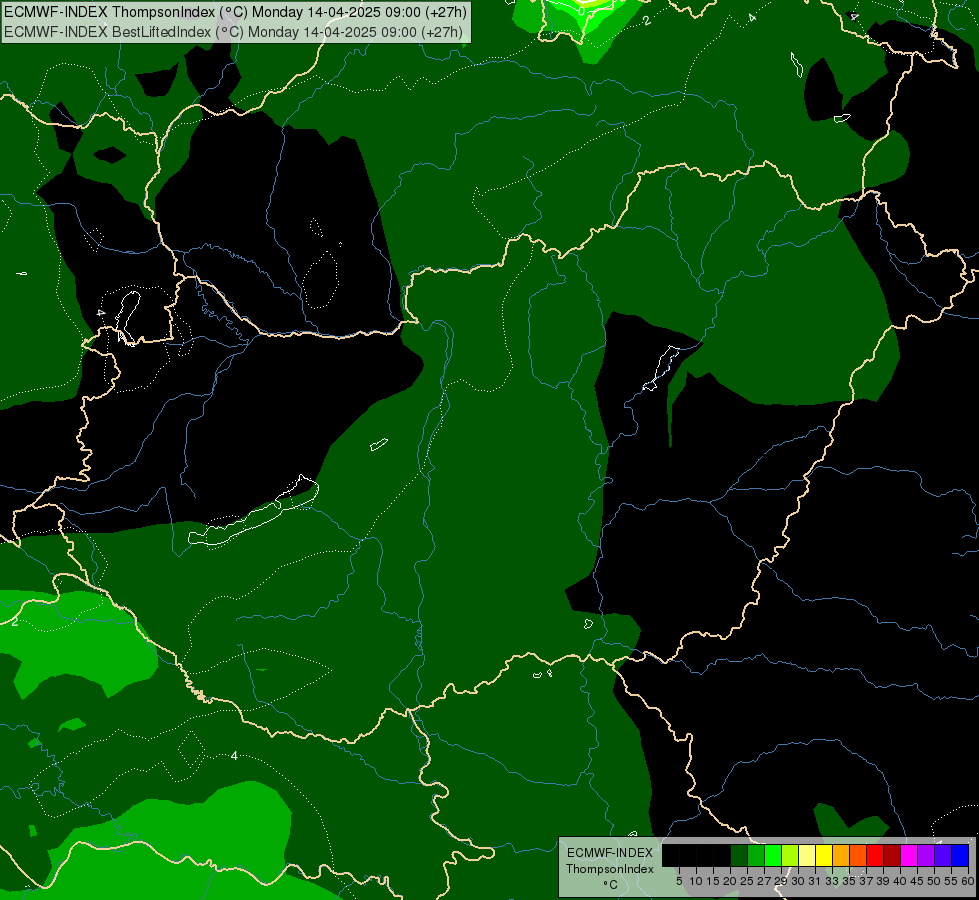The image size is (979, 900).
Task: Select the purple 45–50 legend swatch
Action: click(x=926, y=855)
